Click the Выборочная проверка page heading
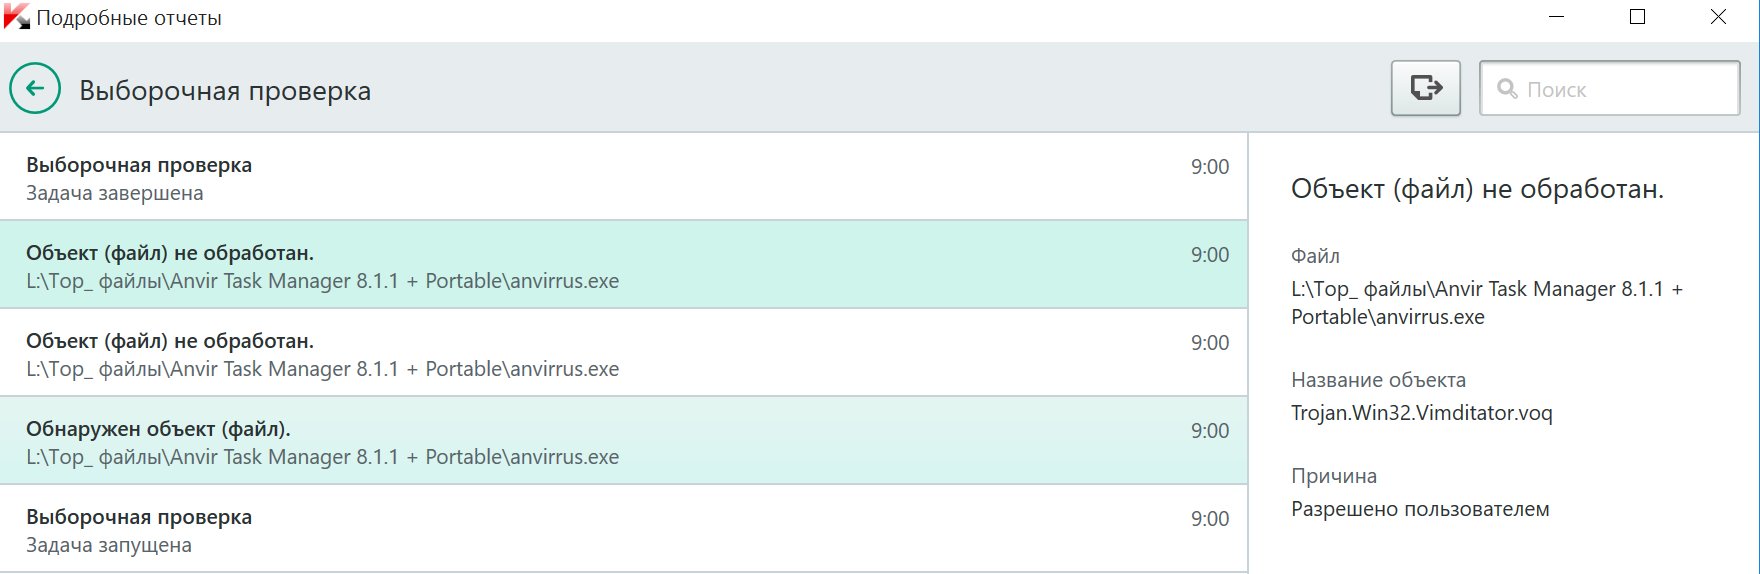This screenshot has width=1760, height=574. 225,90
